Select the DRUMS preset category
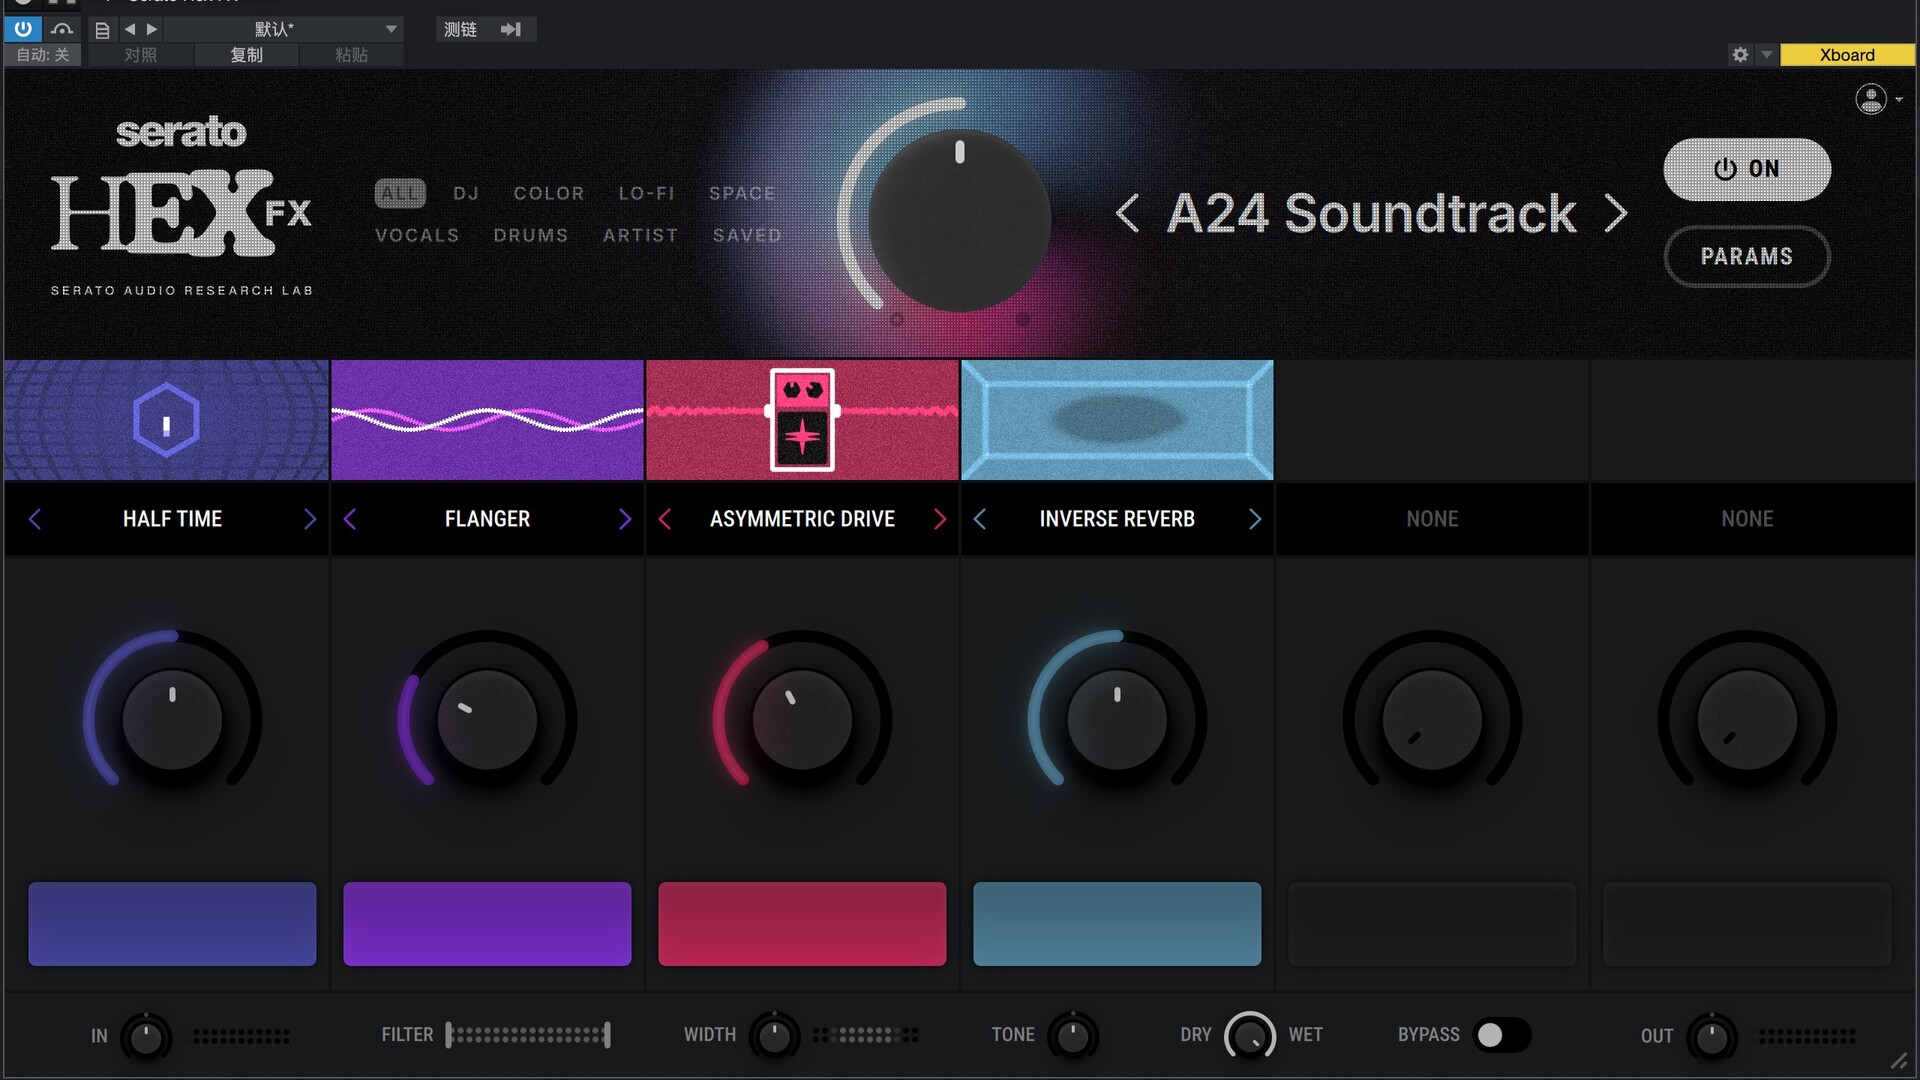This screenshot has height=1080, width=1920. coord(531,235)
